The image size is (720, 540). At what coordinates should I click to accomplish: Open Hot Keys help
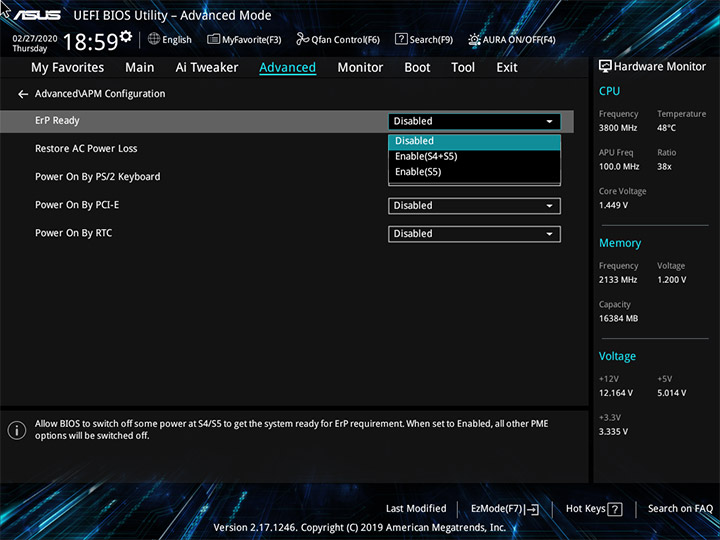pos(594,509)
